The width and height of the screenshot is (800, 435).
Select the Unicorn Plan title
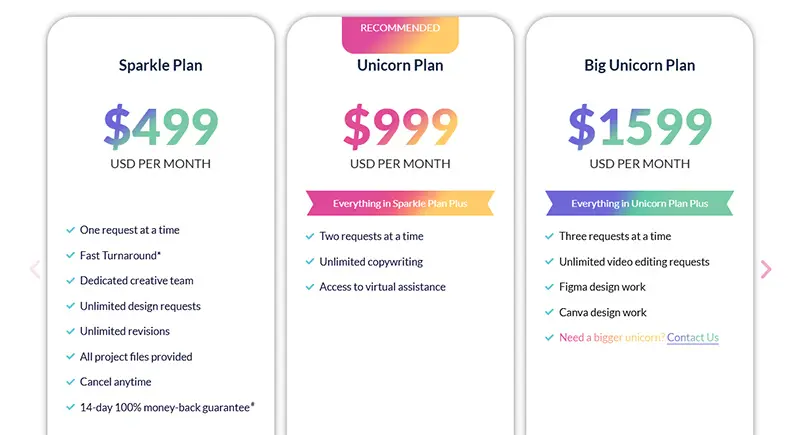click(400, 66)
